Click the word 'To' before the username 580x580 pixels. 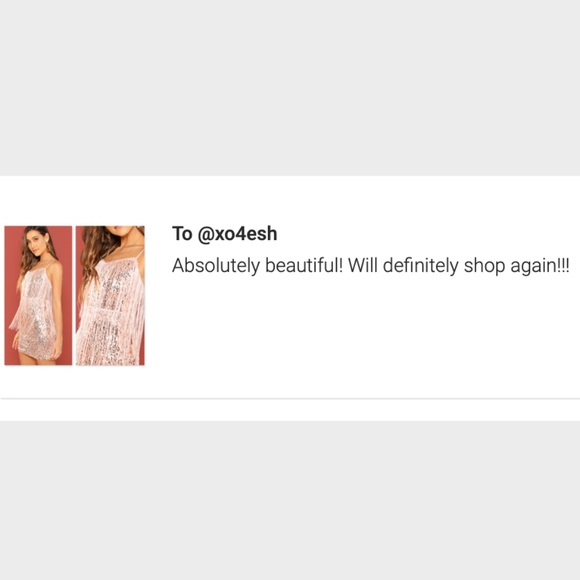(182, 234)
